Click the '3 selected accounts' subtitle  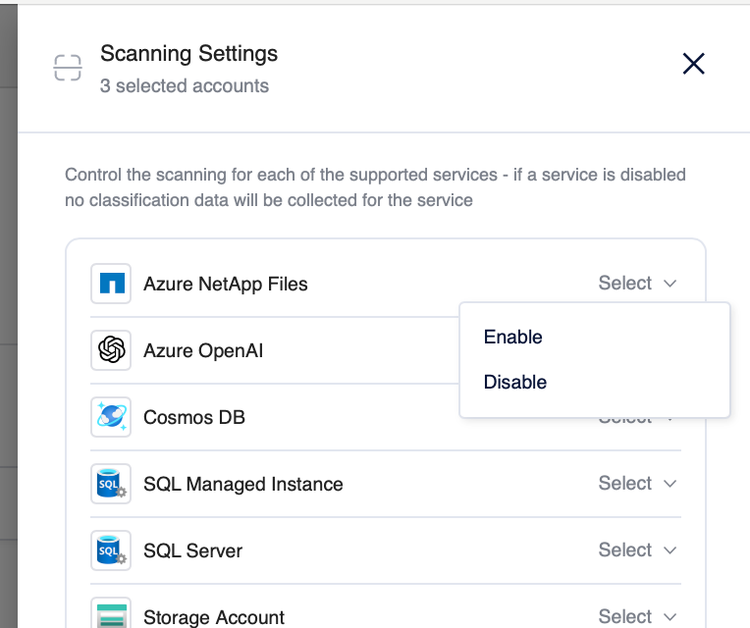point(184,86)
